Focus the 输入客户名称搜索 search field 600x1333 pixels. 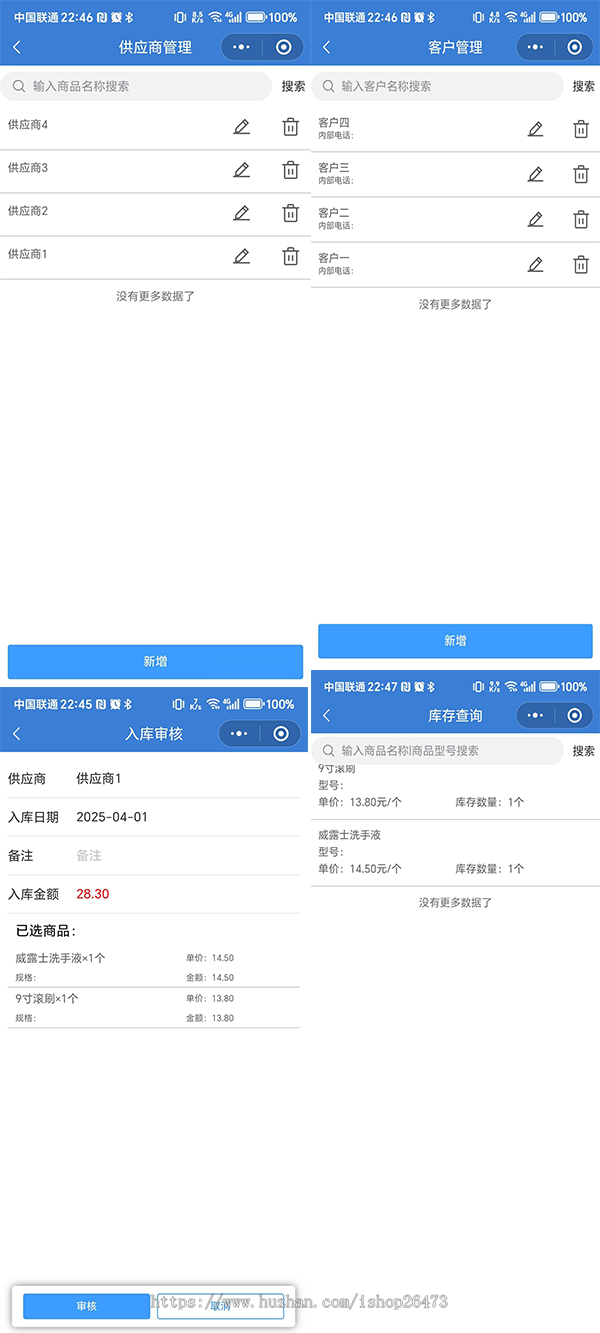pyautogui.click(x=437, y=86)
